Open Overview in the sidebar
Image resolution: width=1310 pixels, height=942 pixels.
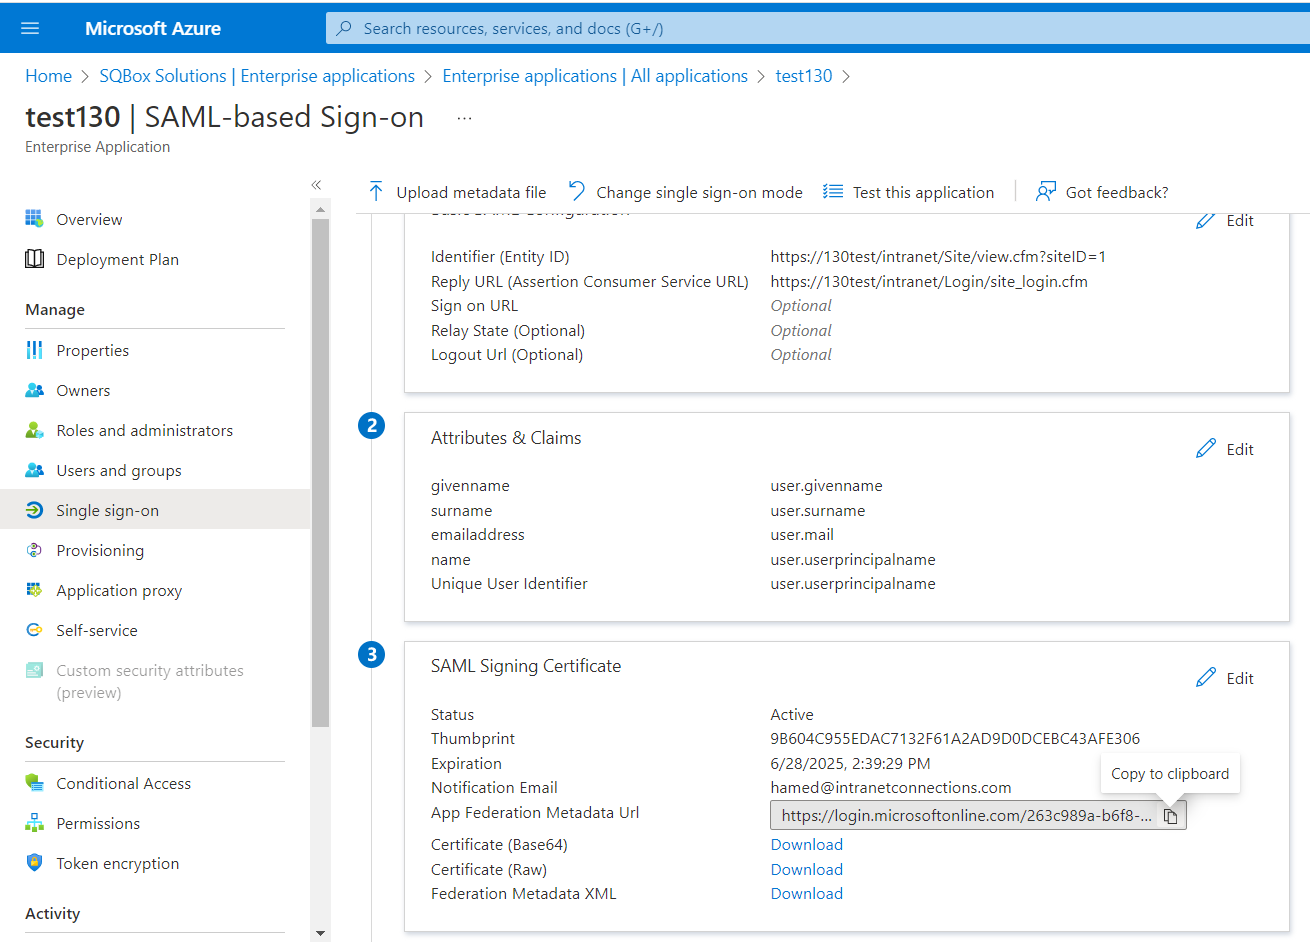[x=89, y=219]
